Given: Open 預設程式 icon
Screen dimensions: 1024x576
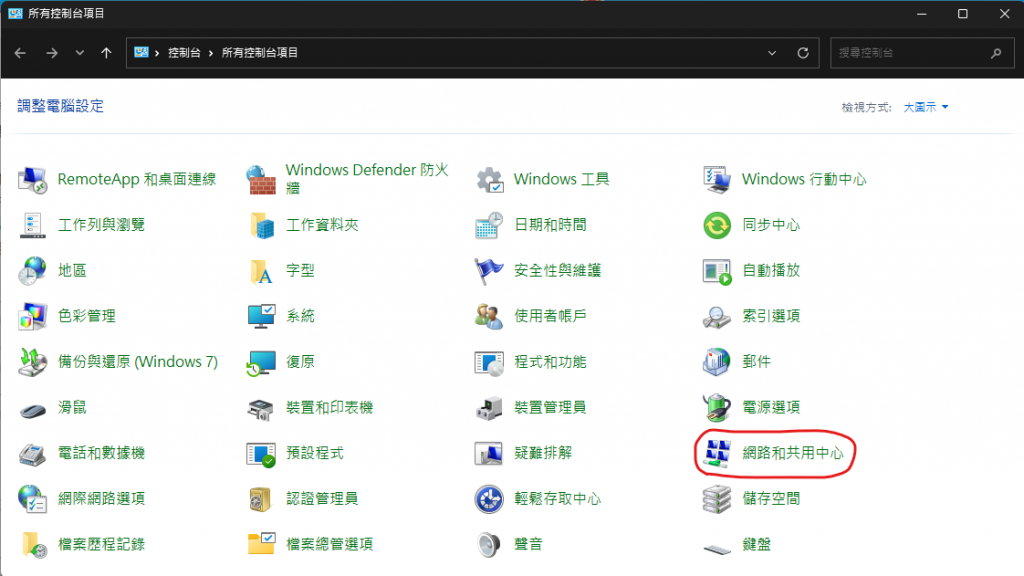Looking at the screenshot, I should 261,454.
